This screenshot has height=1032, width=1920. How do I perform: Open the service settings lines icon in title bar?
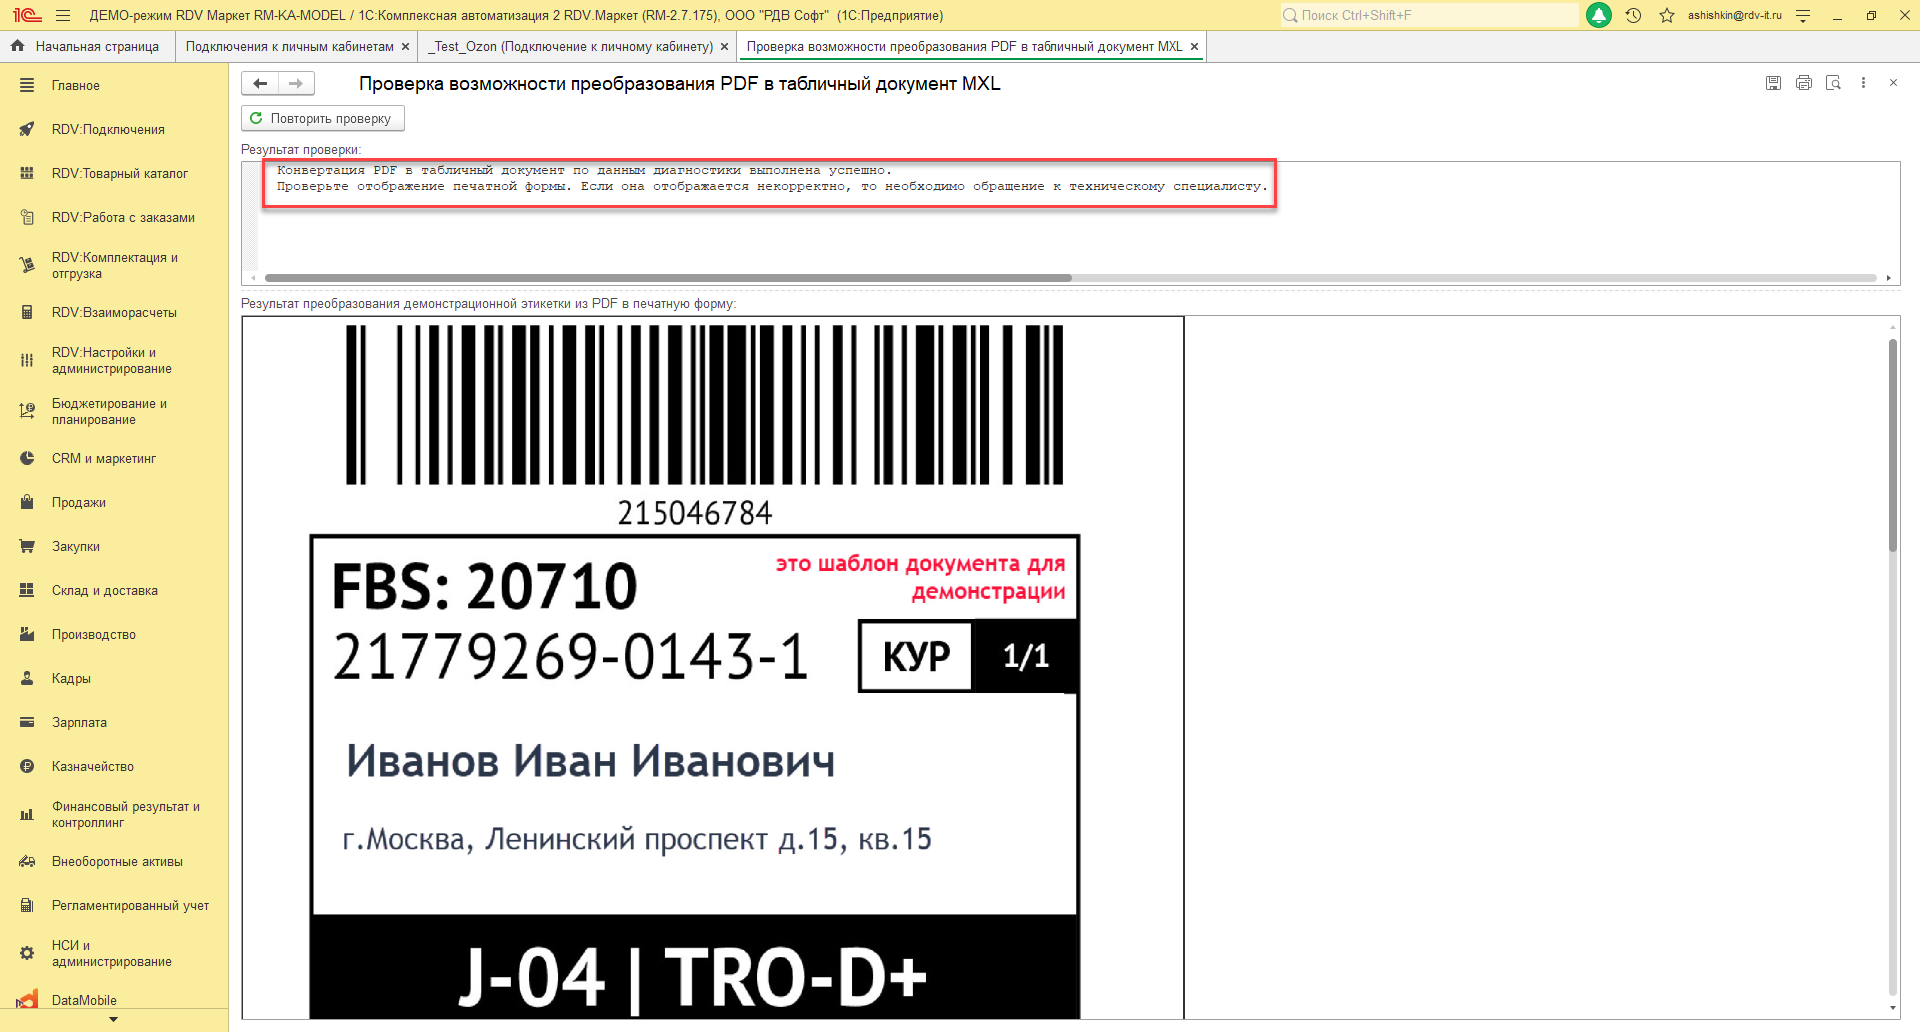point(1803,15)
